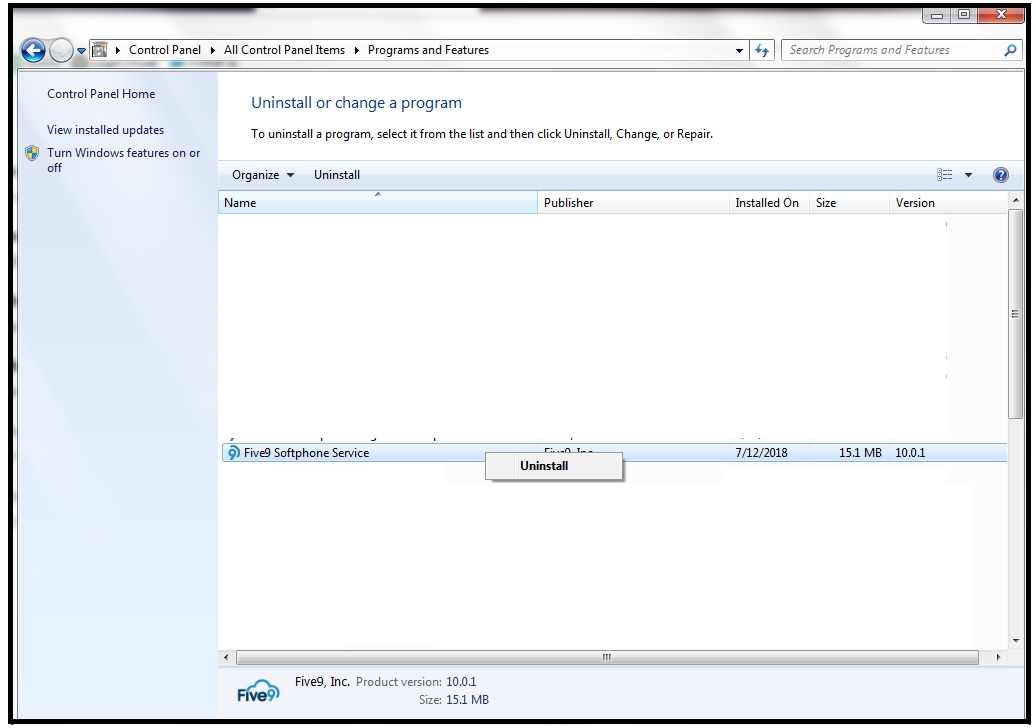Select Programs and Features breadcrumb
Screen dimensions: 1036x728
(428, 50)
